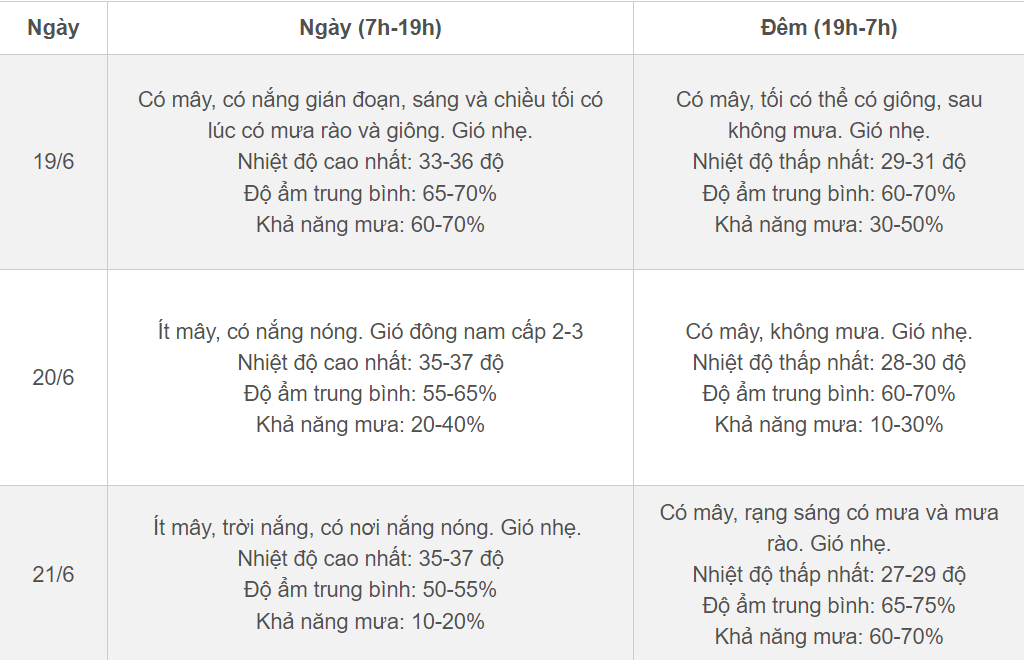Click "Ít mây, có nắng nóng" forecast line

[x=370, y=331]
